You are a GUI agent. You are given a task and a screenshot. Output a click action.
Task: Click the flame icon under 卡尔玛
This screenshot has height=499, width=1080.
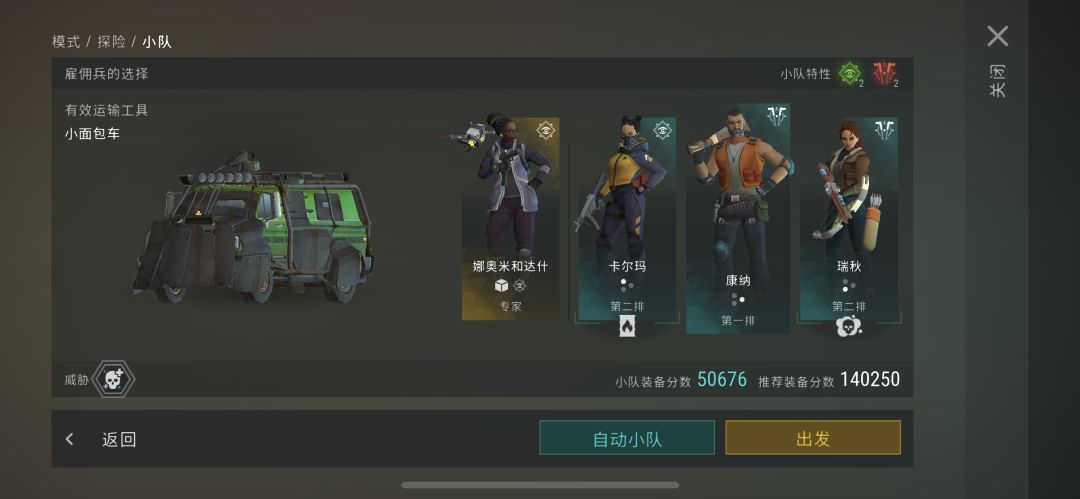(627, 327)
